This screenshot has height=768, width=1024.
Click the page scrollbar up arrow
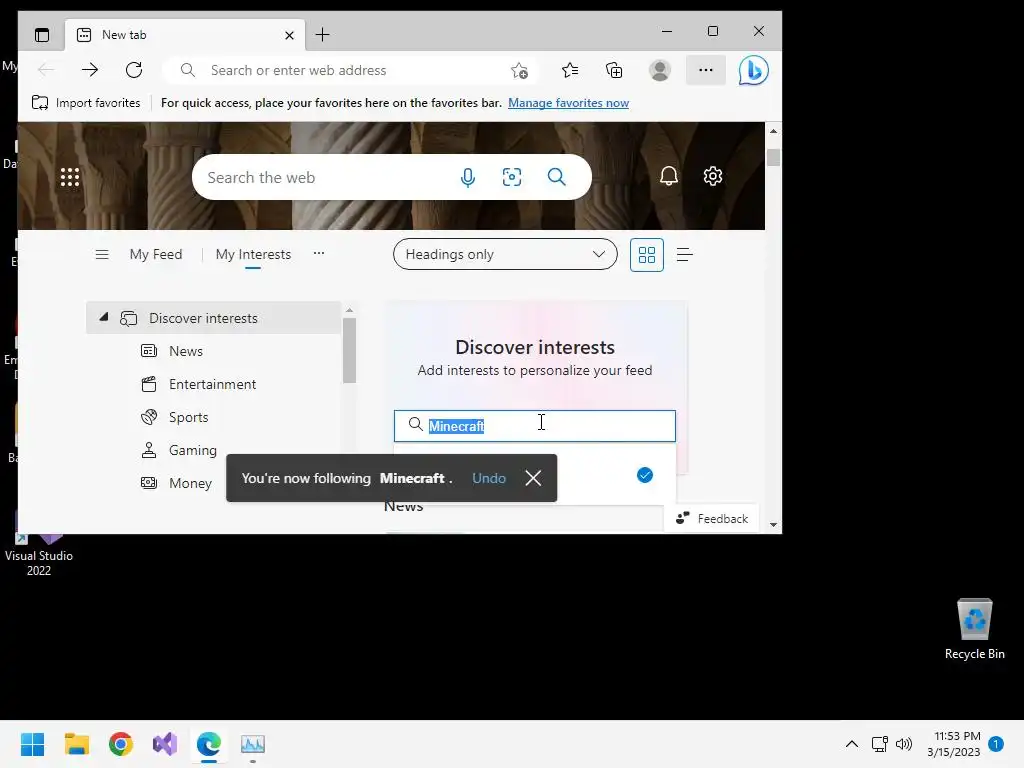tap(773, 131)
